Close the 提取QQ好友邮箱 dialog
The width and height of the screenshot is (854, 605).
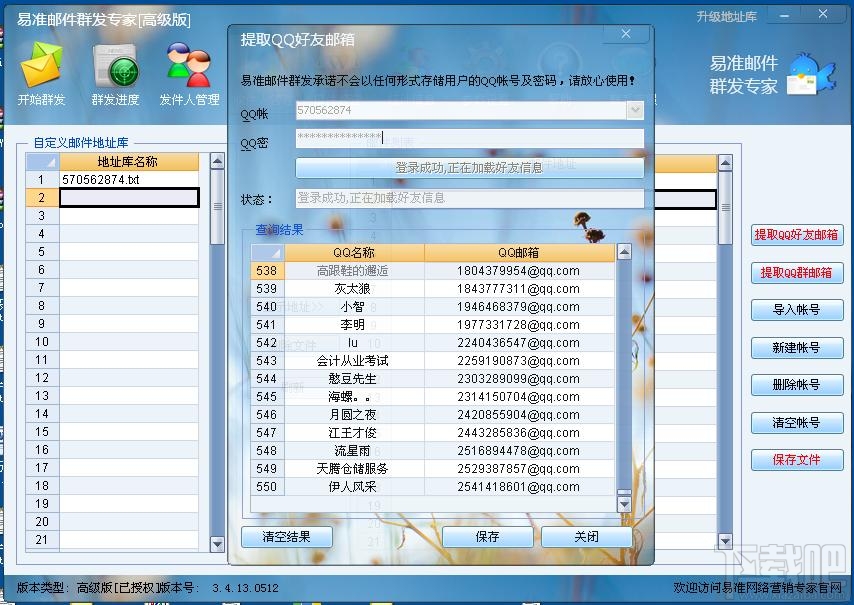tap(626, 34)
